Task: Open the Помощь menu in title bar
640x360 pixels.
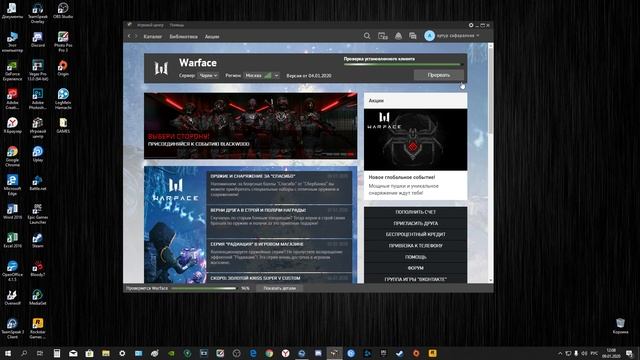Action: [177, 25]
